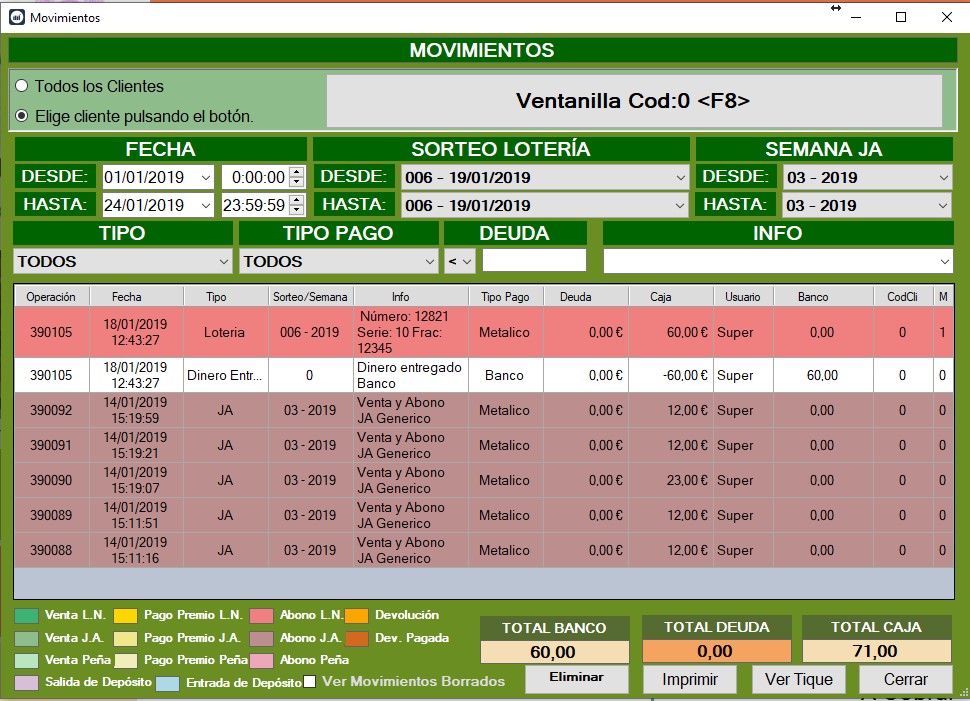Click the Número: 12821 info cell
The image size is (970, 701).
coord(411,332)
